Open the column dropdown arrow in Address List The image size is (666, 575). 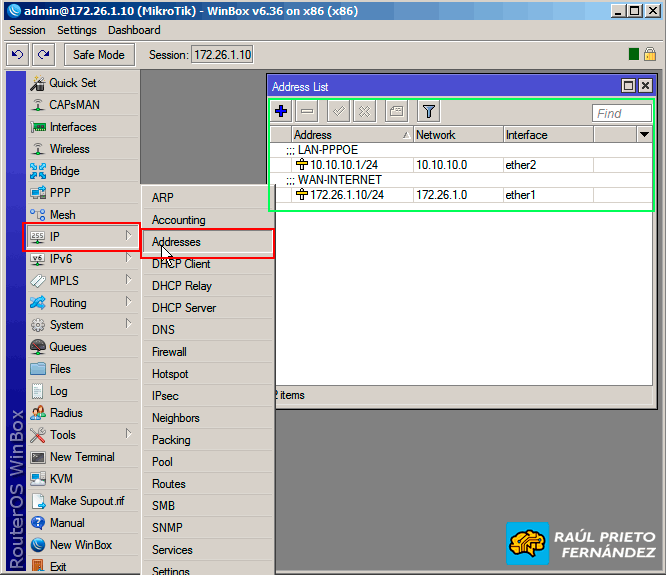tap(643, 134)
